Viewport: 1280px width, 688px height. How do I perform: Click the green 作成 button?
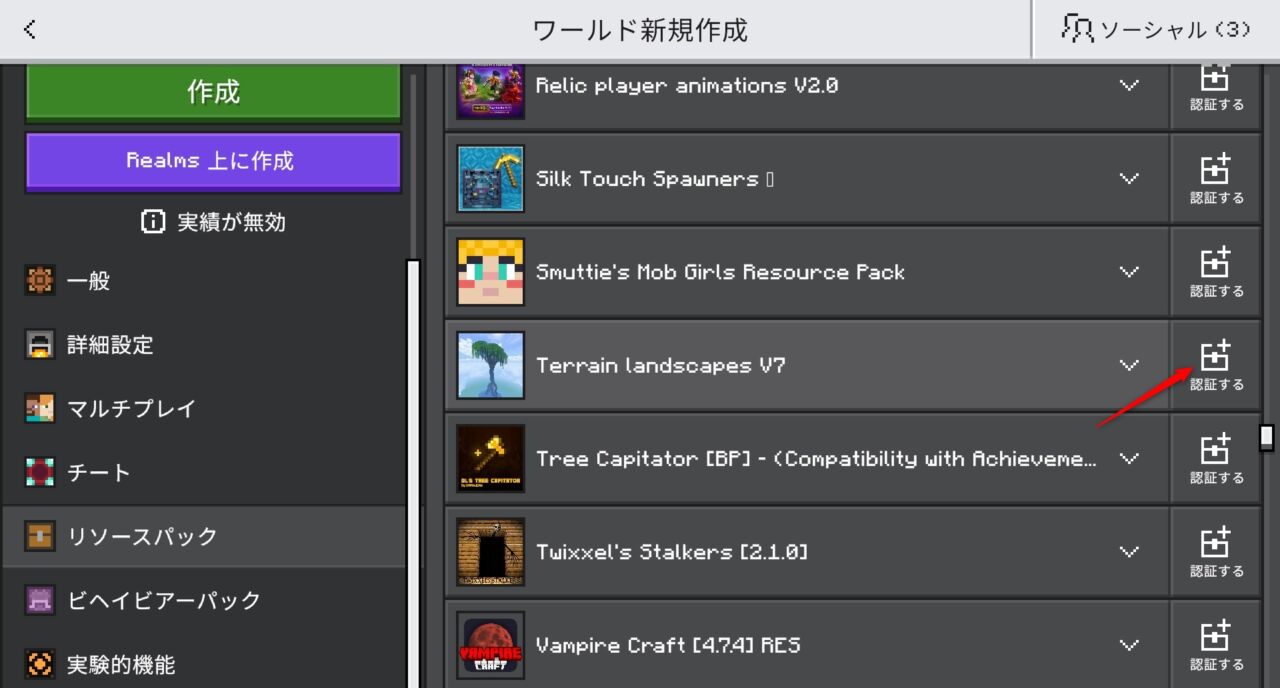pos(213,92)
